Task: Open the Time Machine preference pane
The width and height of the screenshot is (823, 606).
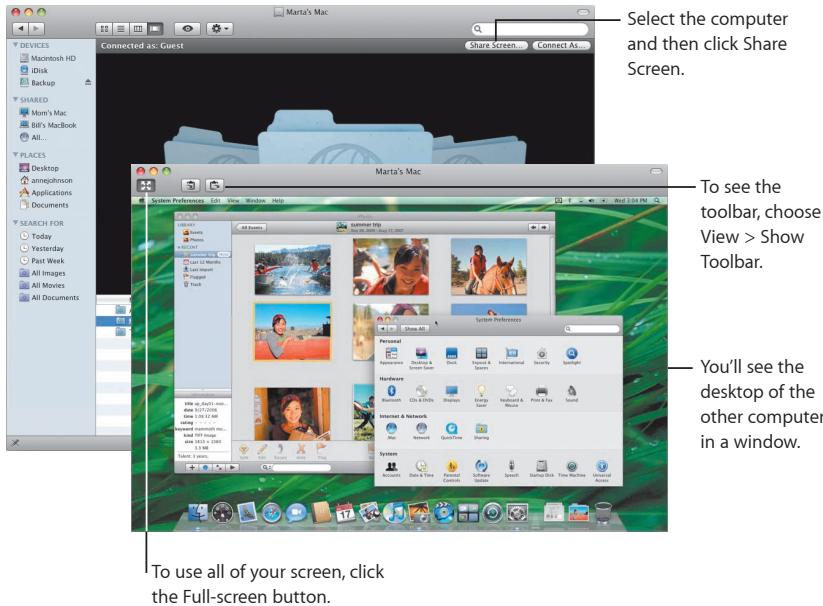Action: coord(572,469)
